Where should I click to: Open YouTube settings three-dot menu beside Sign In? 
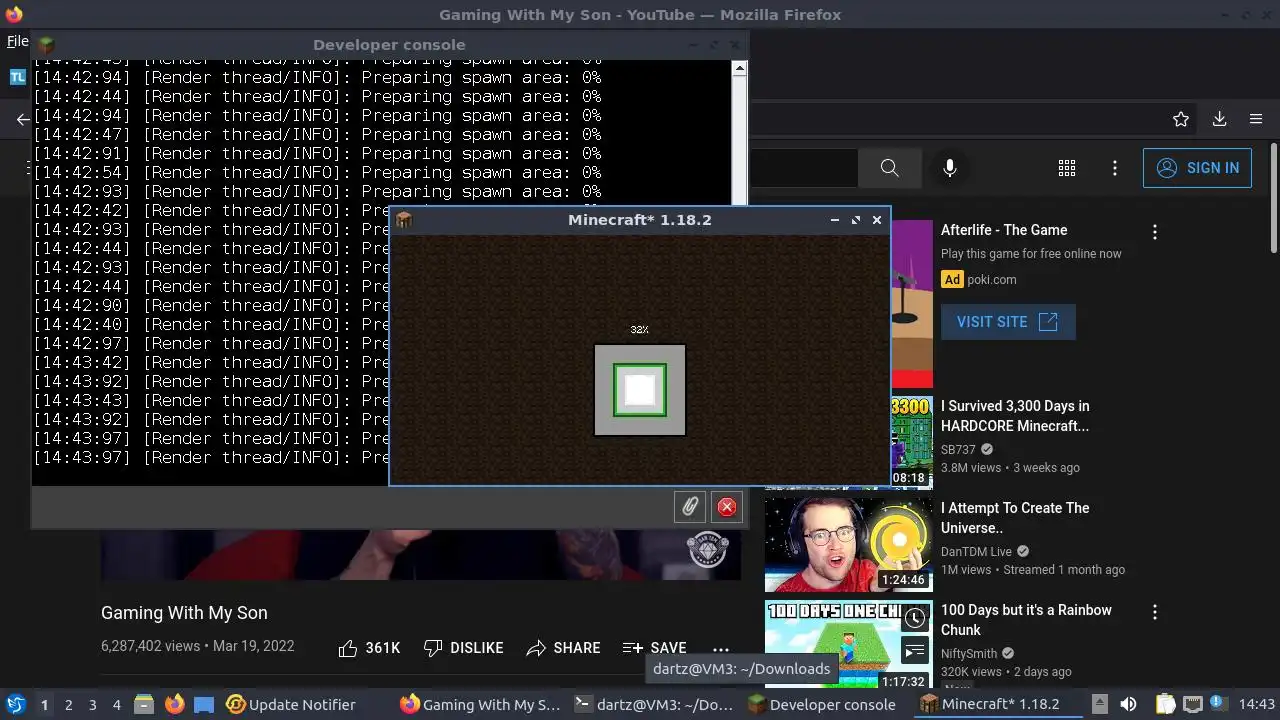(1115, 168)
